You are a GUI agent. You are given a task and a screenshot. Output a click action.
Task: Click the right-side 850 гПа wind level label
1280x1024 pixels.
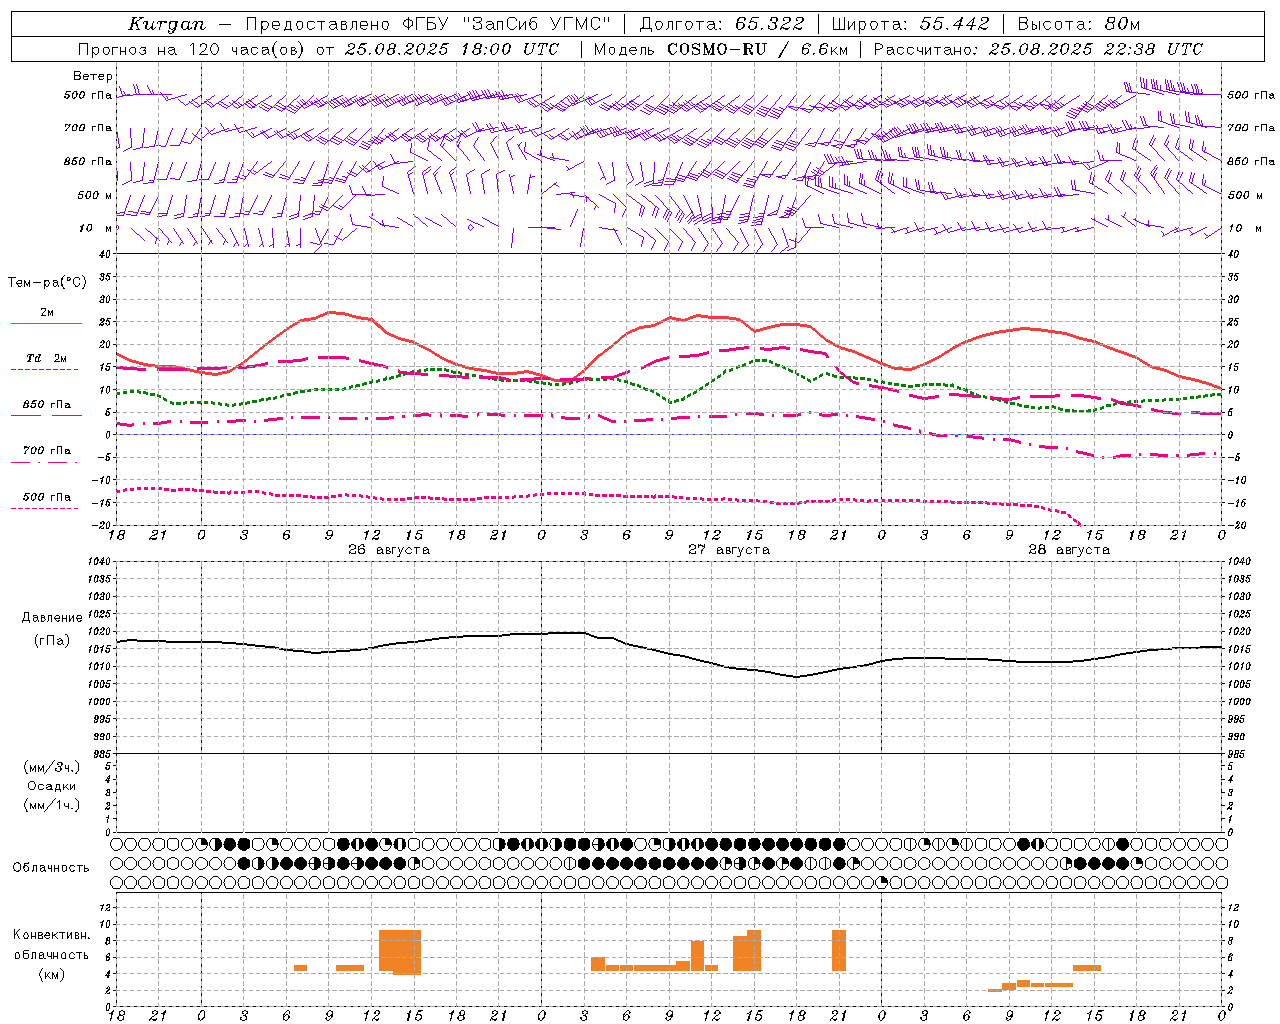(1251, 161)
